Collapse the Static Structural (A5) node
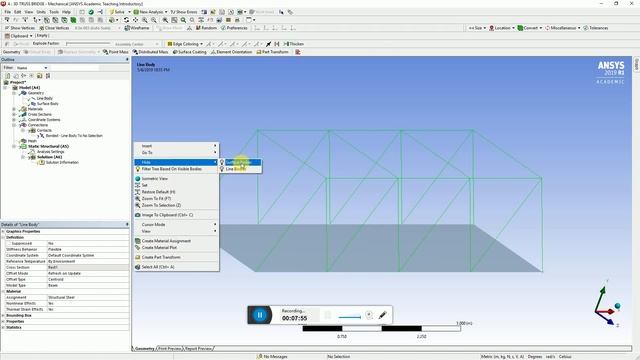The width and height of the screenshot is (640, 360). [14, 146]
